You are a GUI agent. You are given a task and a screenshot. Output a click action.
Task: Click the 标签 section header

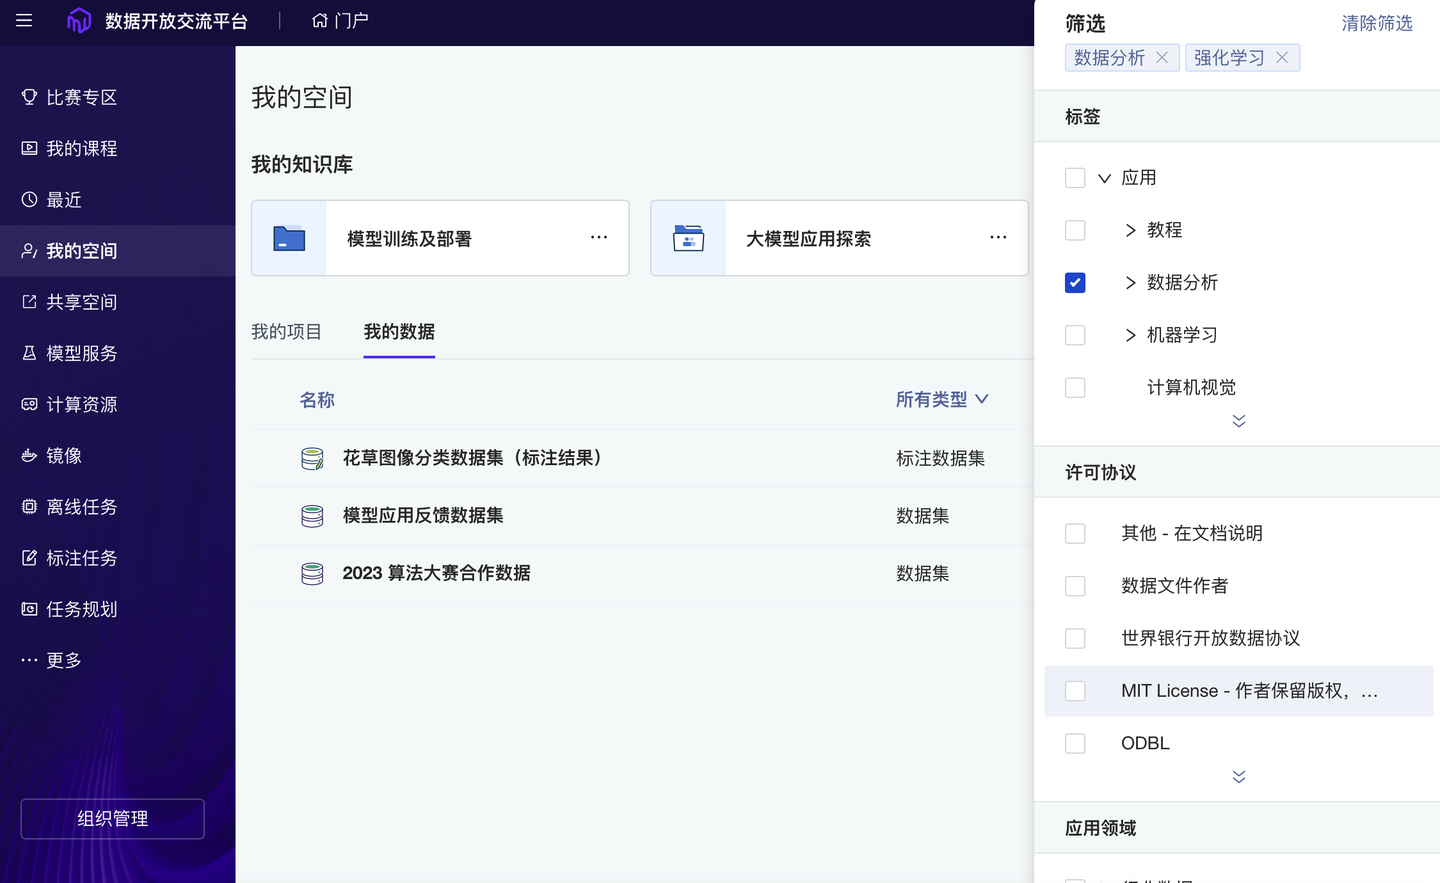[x=1083, y=117]
